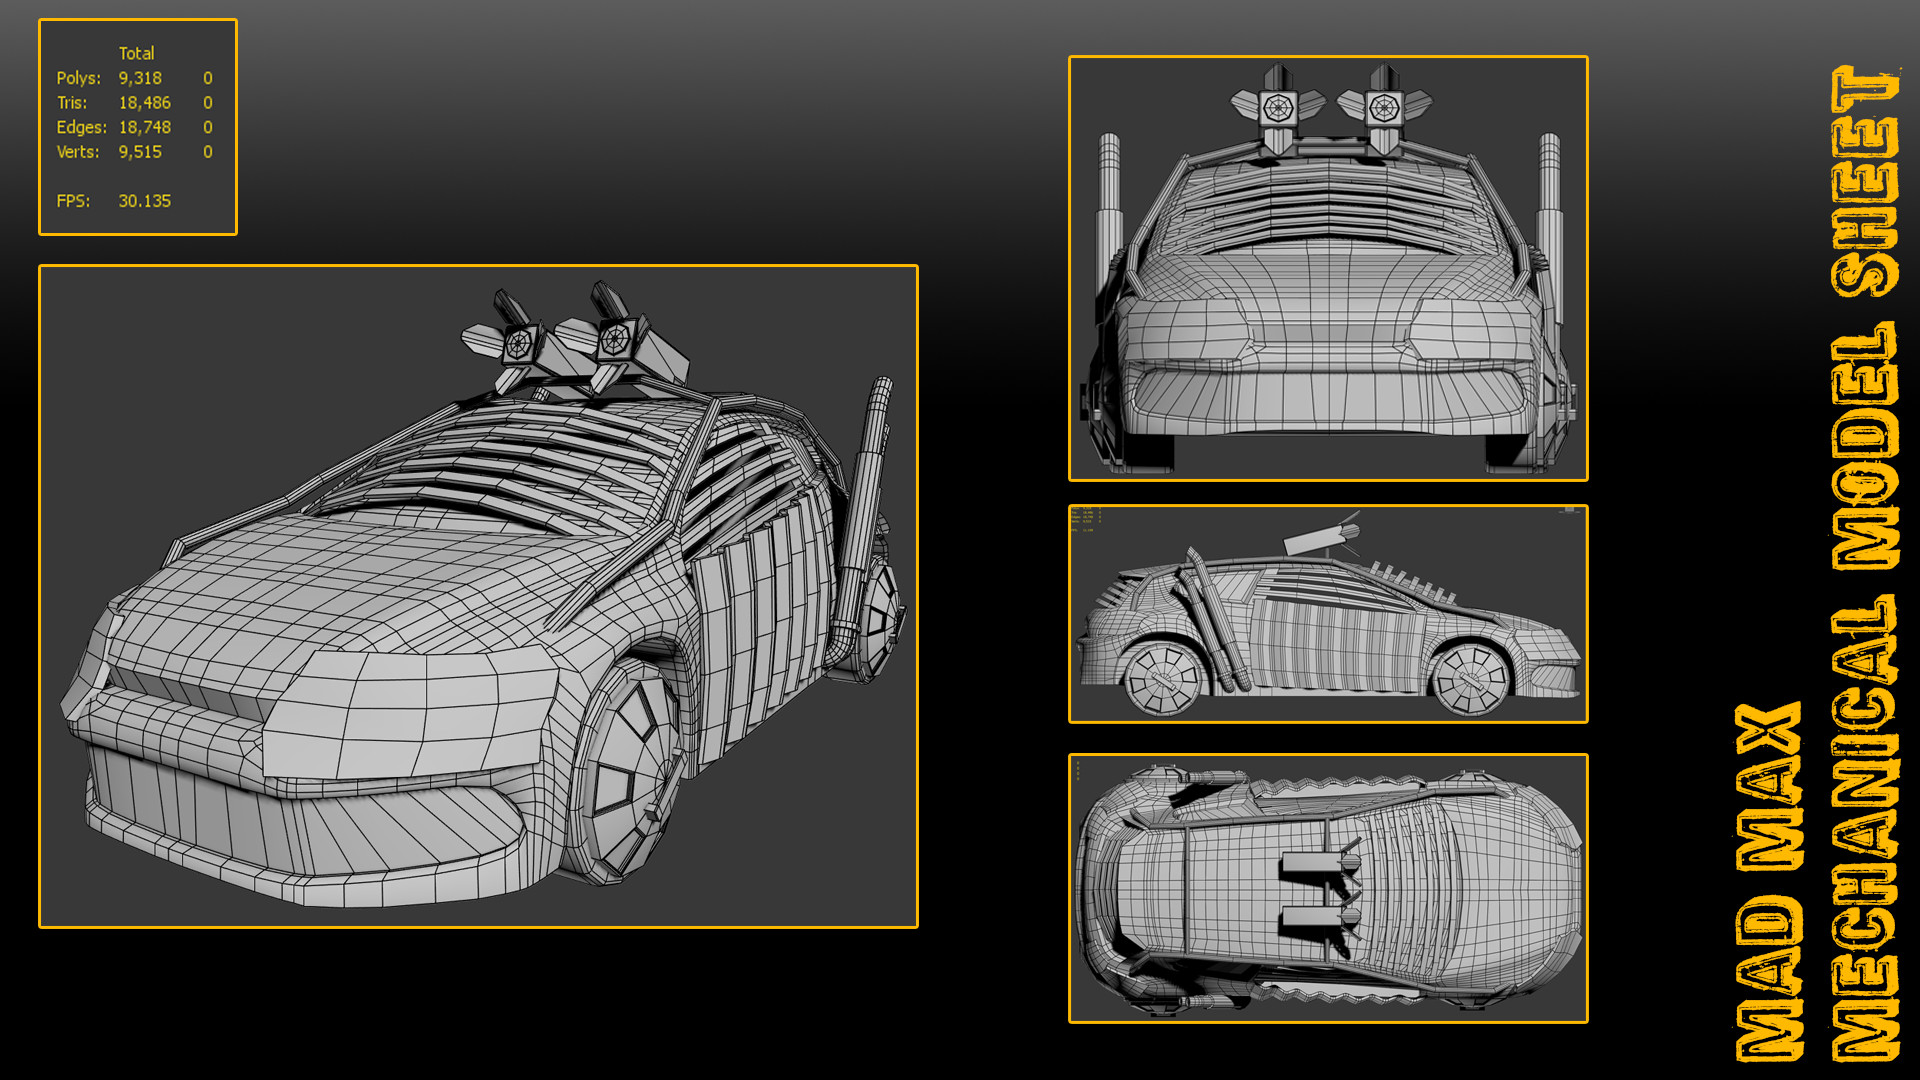Screen dimensions: 1920x1080
Task: Select the Verts value 9,515
Action: pos(140,152)
